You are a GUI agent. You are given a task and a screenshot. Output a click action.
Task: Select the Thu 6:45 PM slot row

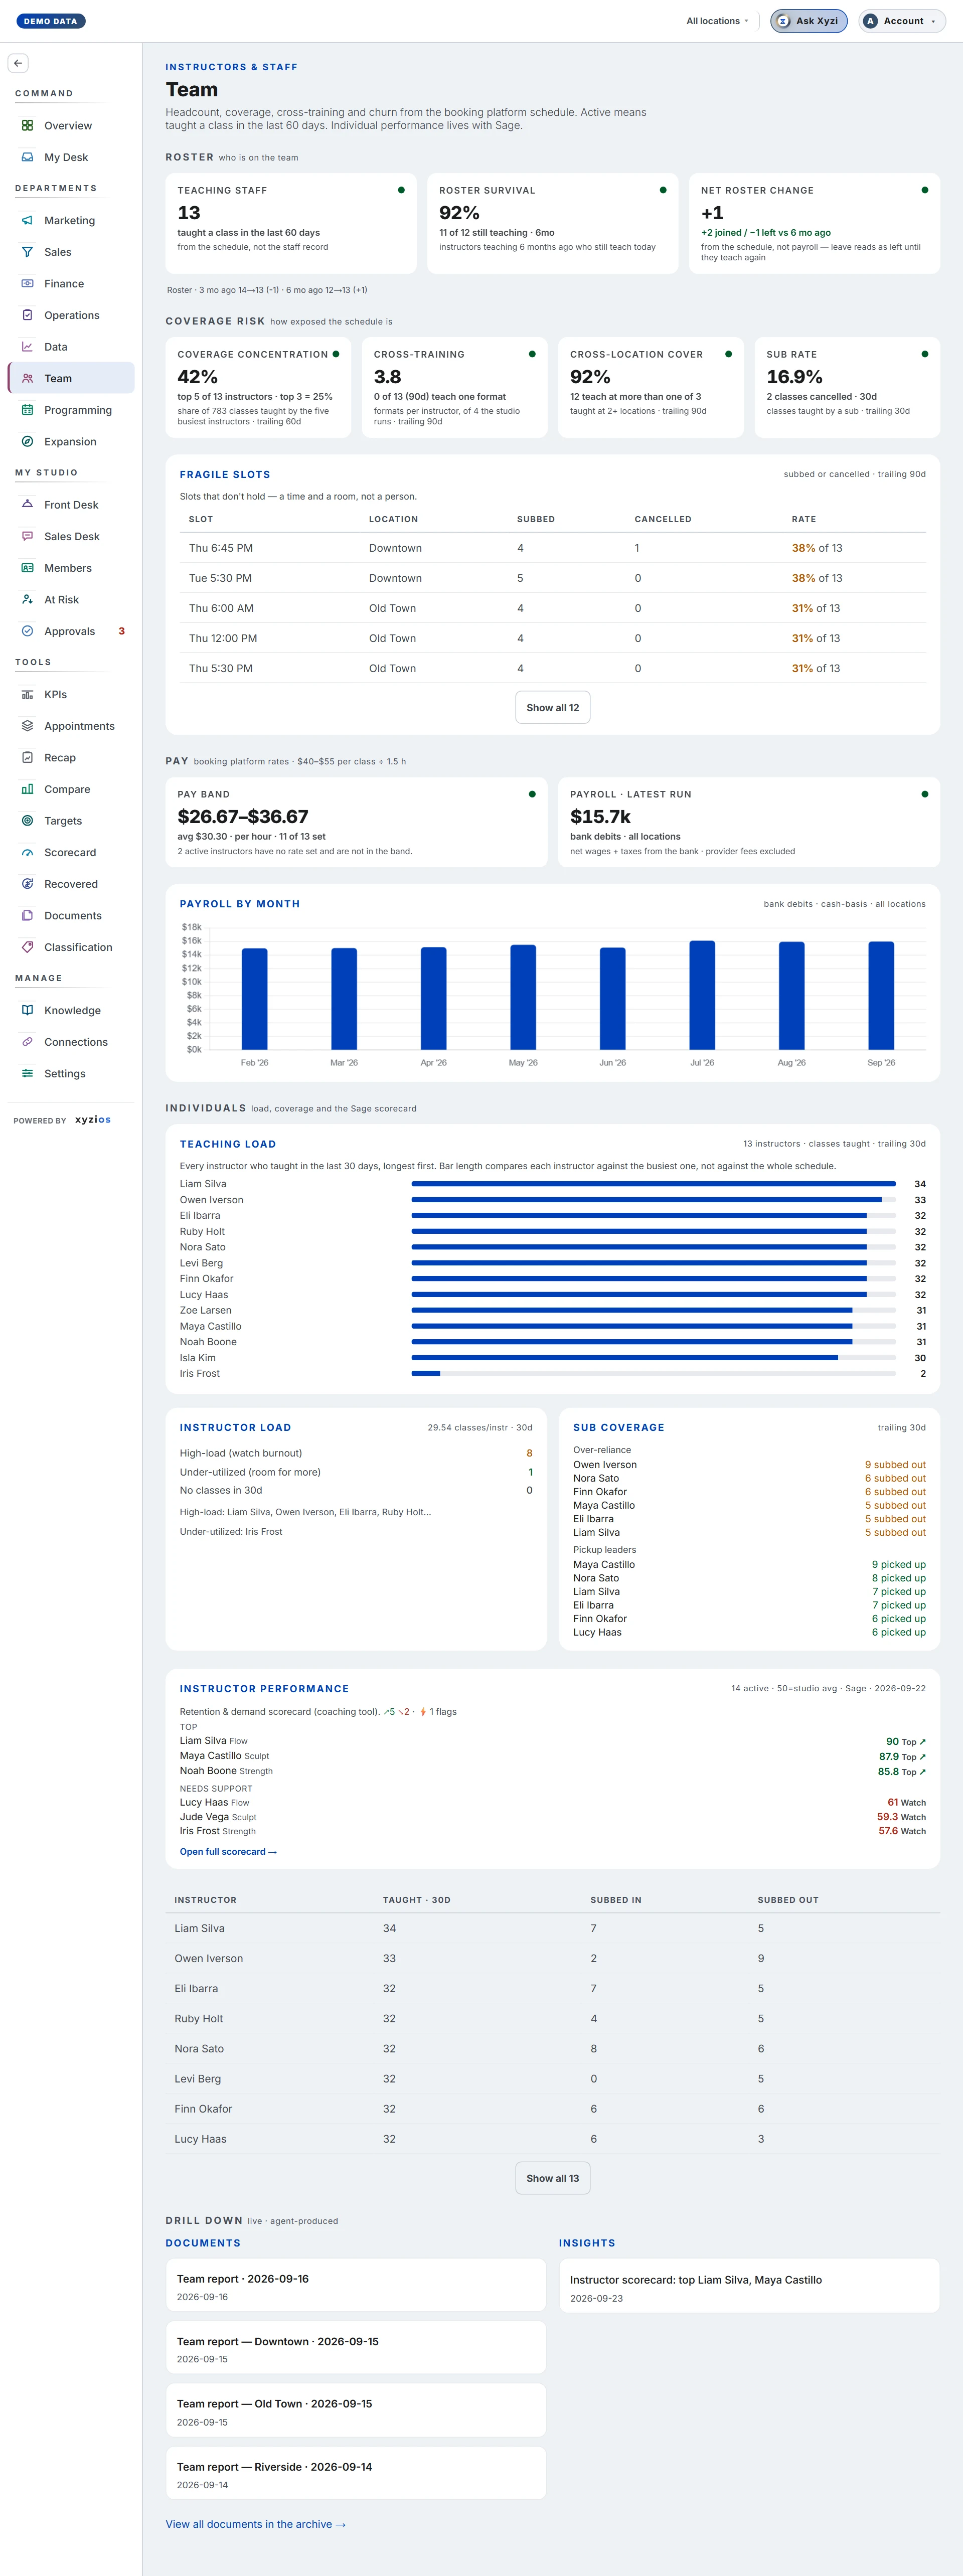(553, 548)
